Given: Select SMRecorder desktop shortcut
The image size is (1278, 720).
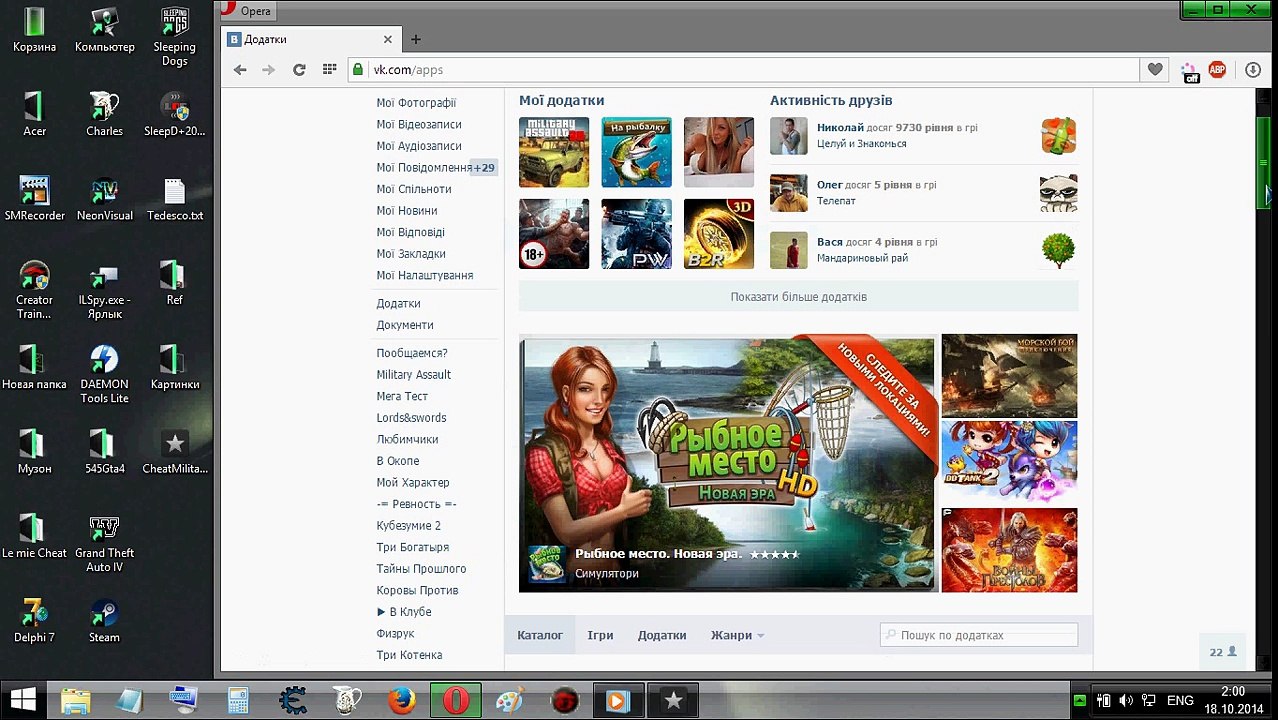Looking at the screenshot, I should coord(34,199).
